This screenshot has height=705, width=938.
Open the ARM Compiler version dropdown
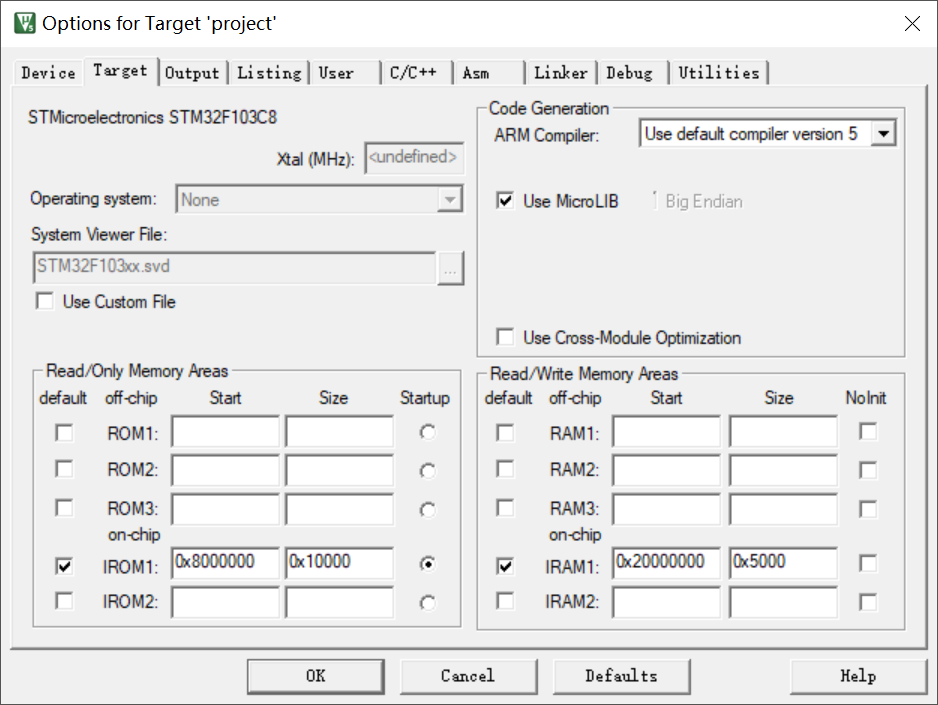(883, 133)
